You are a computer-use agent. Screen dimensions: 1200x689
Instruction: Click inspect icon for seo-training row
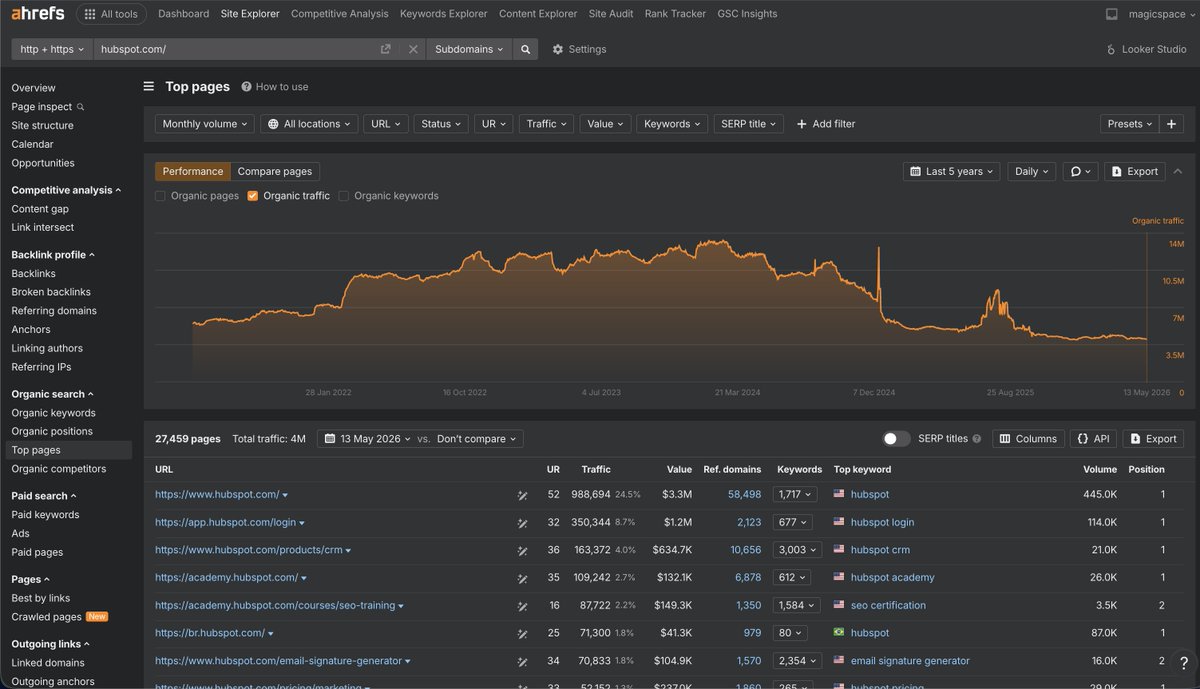point(522,605)
